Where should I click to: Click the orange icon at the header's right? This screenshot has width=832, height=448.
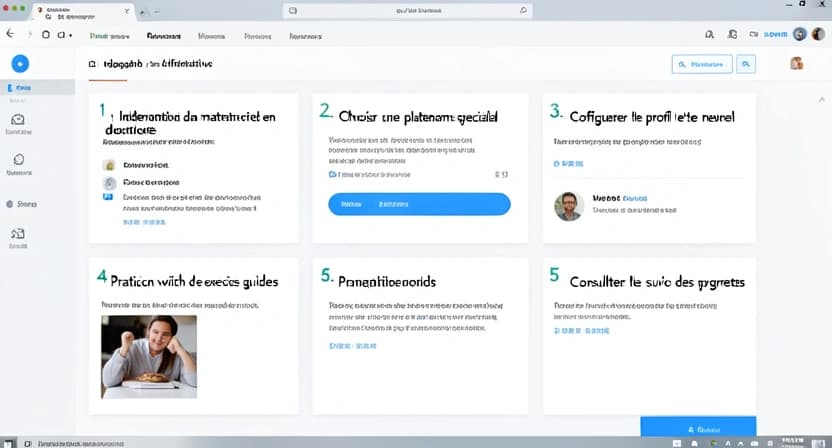pyautogui.click(x=797, y=64)
